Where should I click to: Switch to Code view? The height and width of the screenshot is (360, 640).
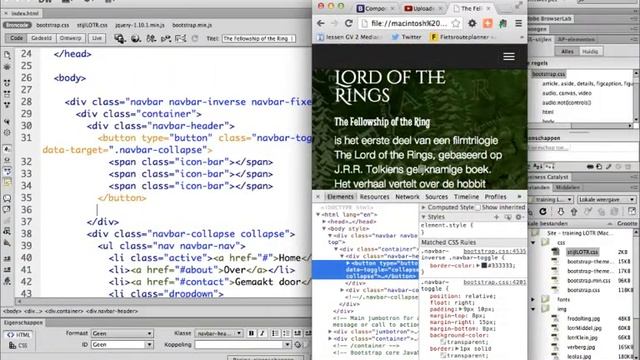(x=16, y=38)
